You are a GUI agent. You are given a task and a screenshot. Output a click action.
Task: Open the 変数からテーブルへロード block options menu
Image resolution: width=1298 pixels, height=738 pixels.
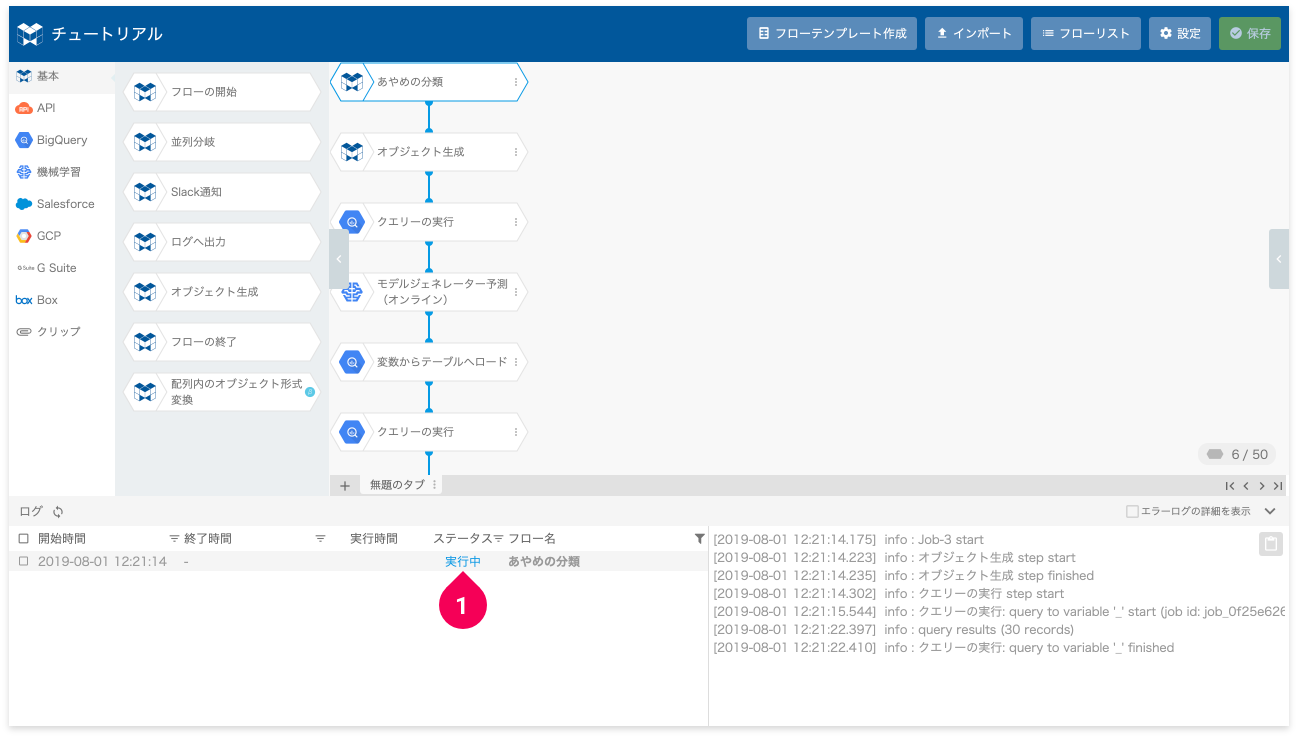pos(516,362)
